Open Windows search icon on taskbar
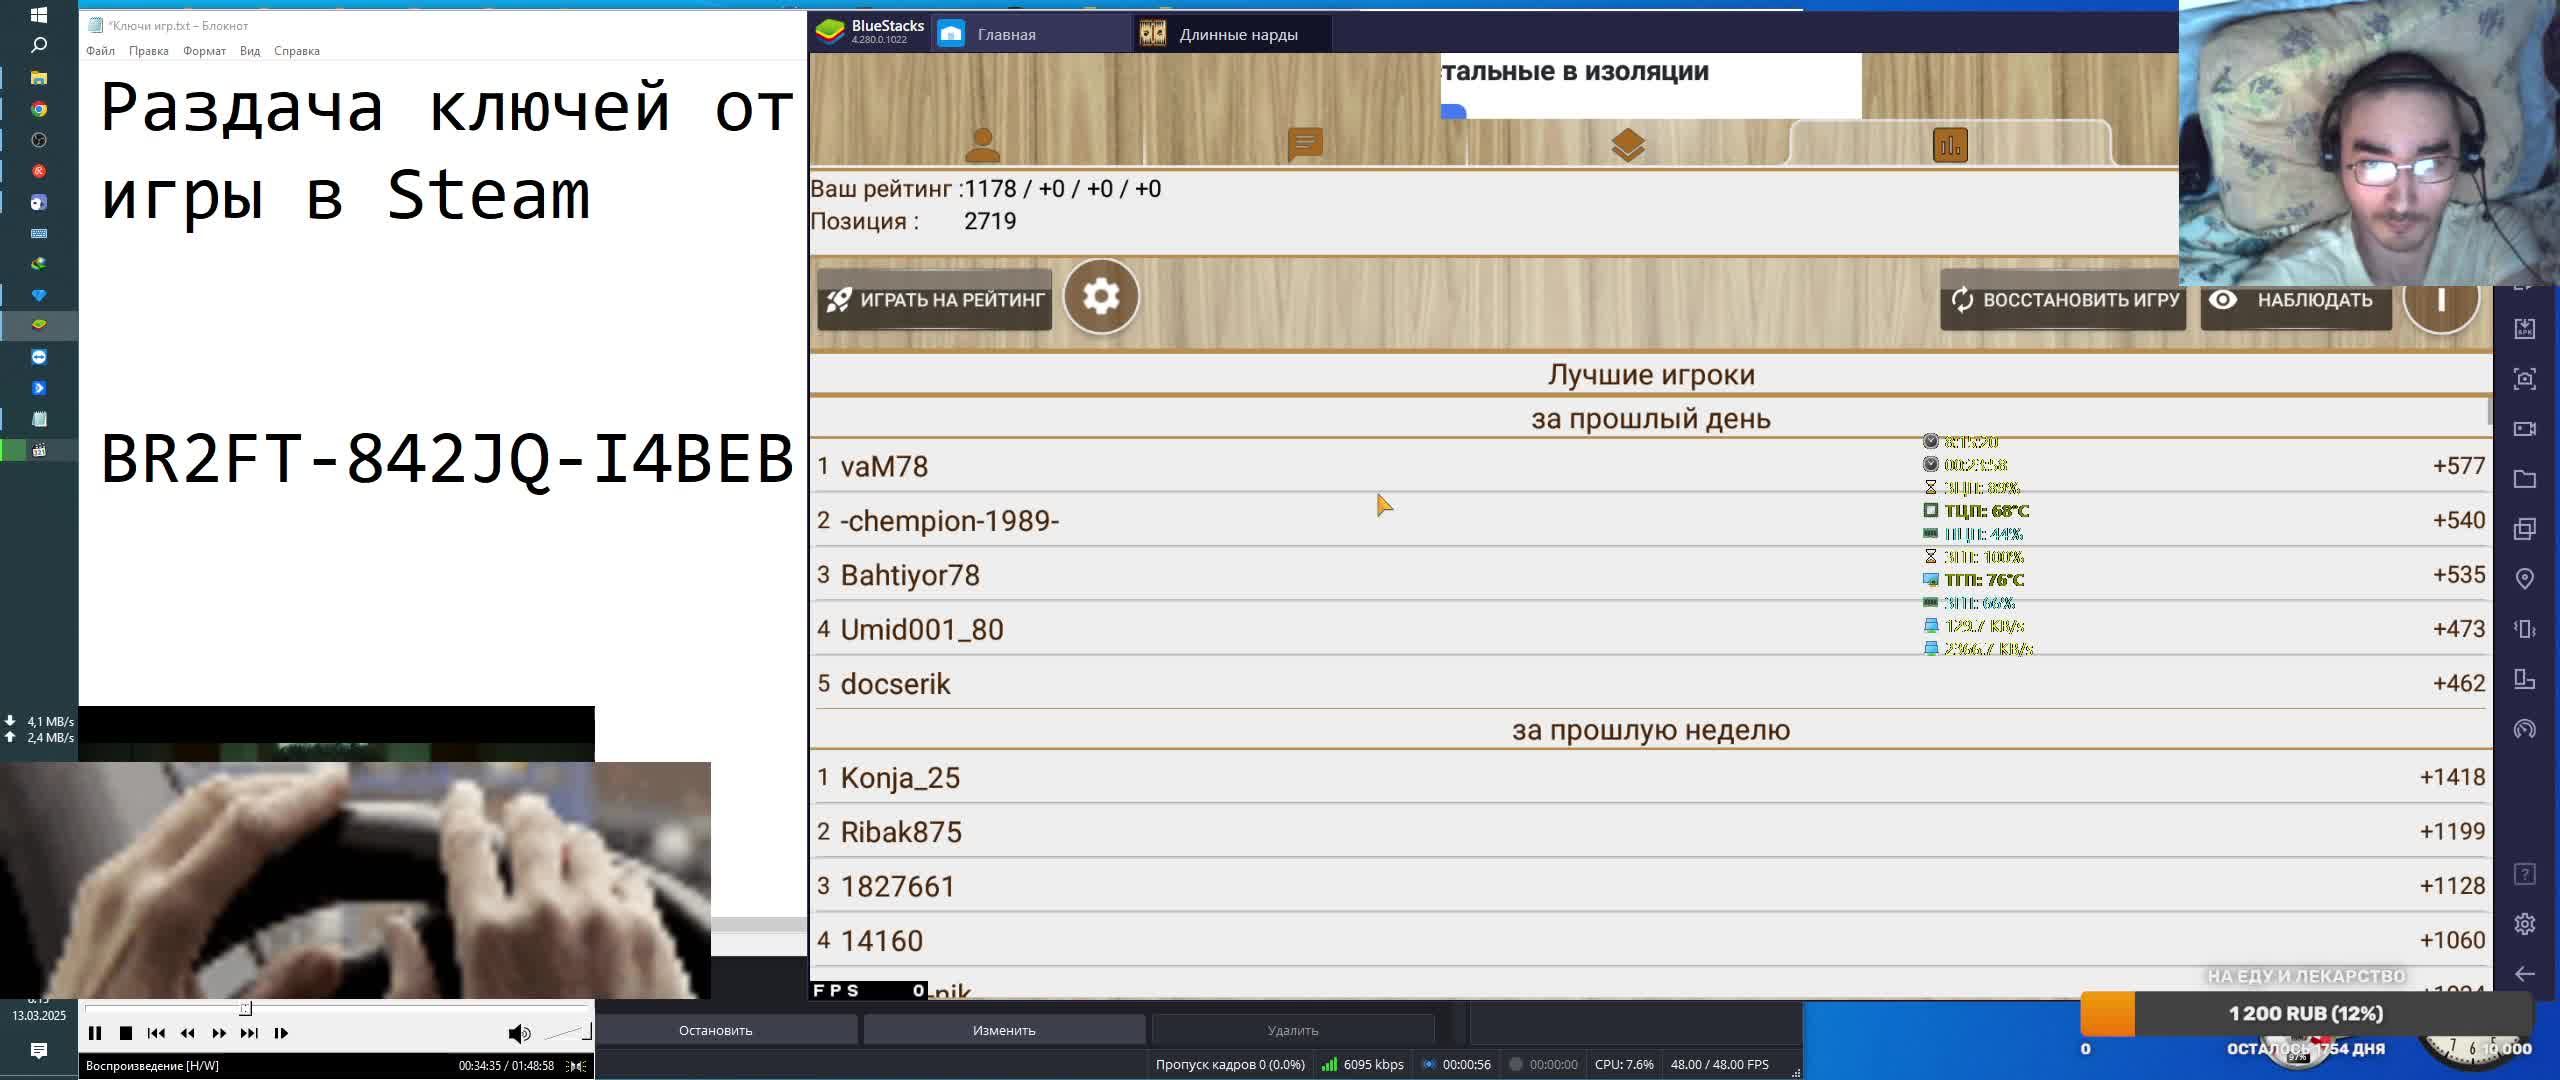 click(x=39, y=45)
